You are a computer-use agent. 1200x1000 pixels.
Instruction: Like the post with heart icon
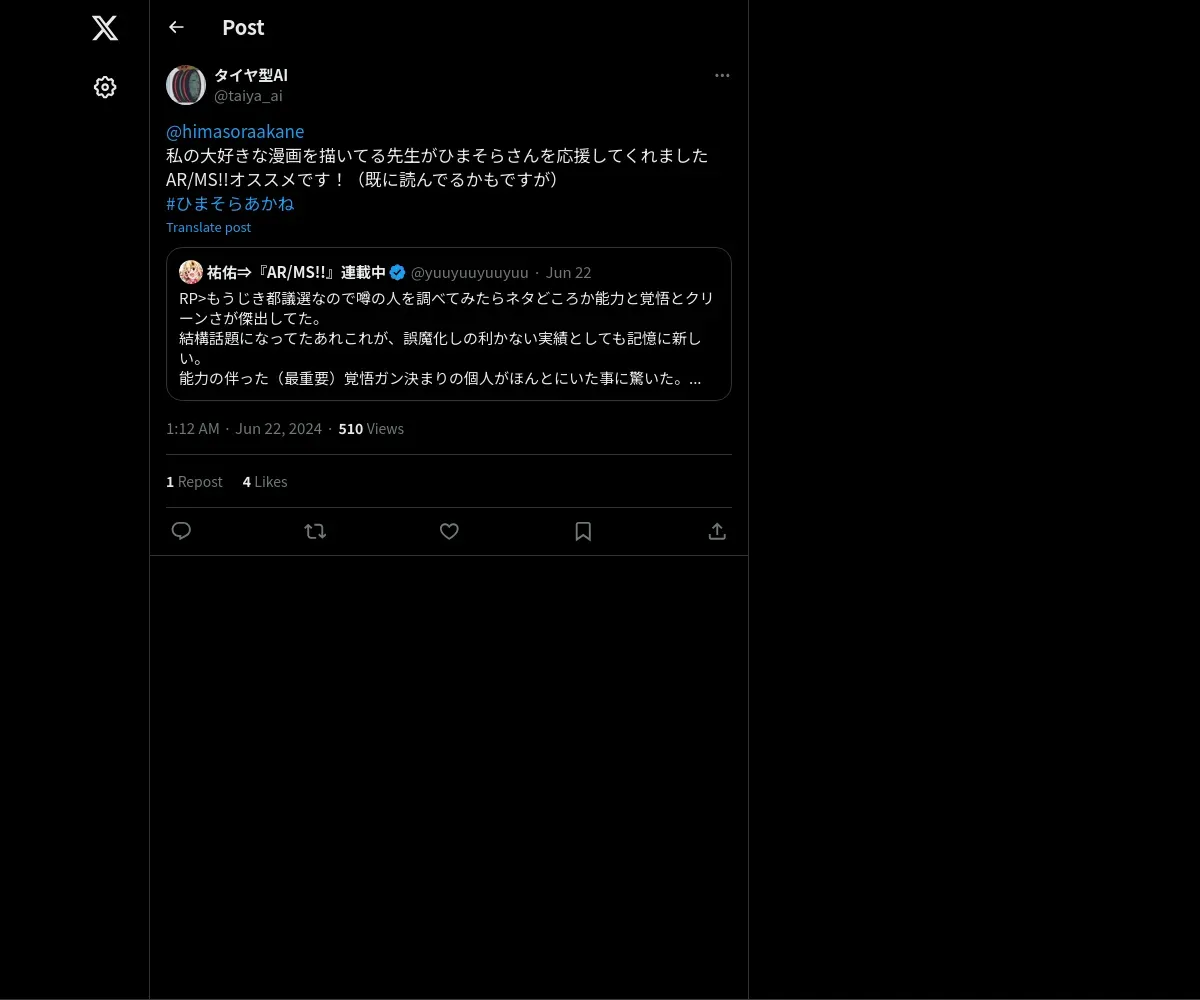(x=449, y=531)
